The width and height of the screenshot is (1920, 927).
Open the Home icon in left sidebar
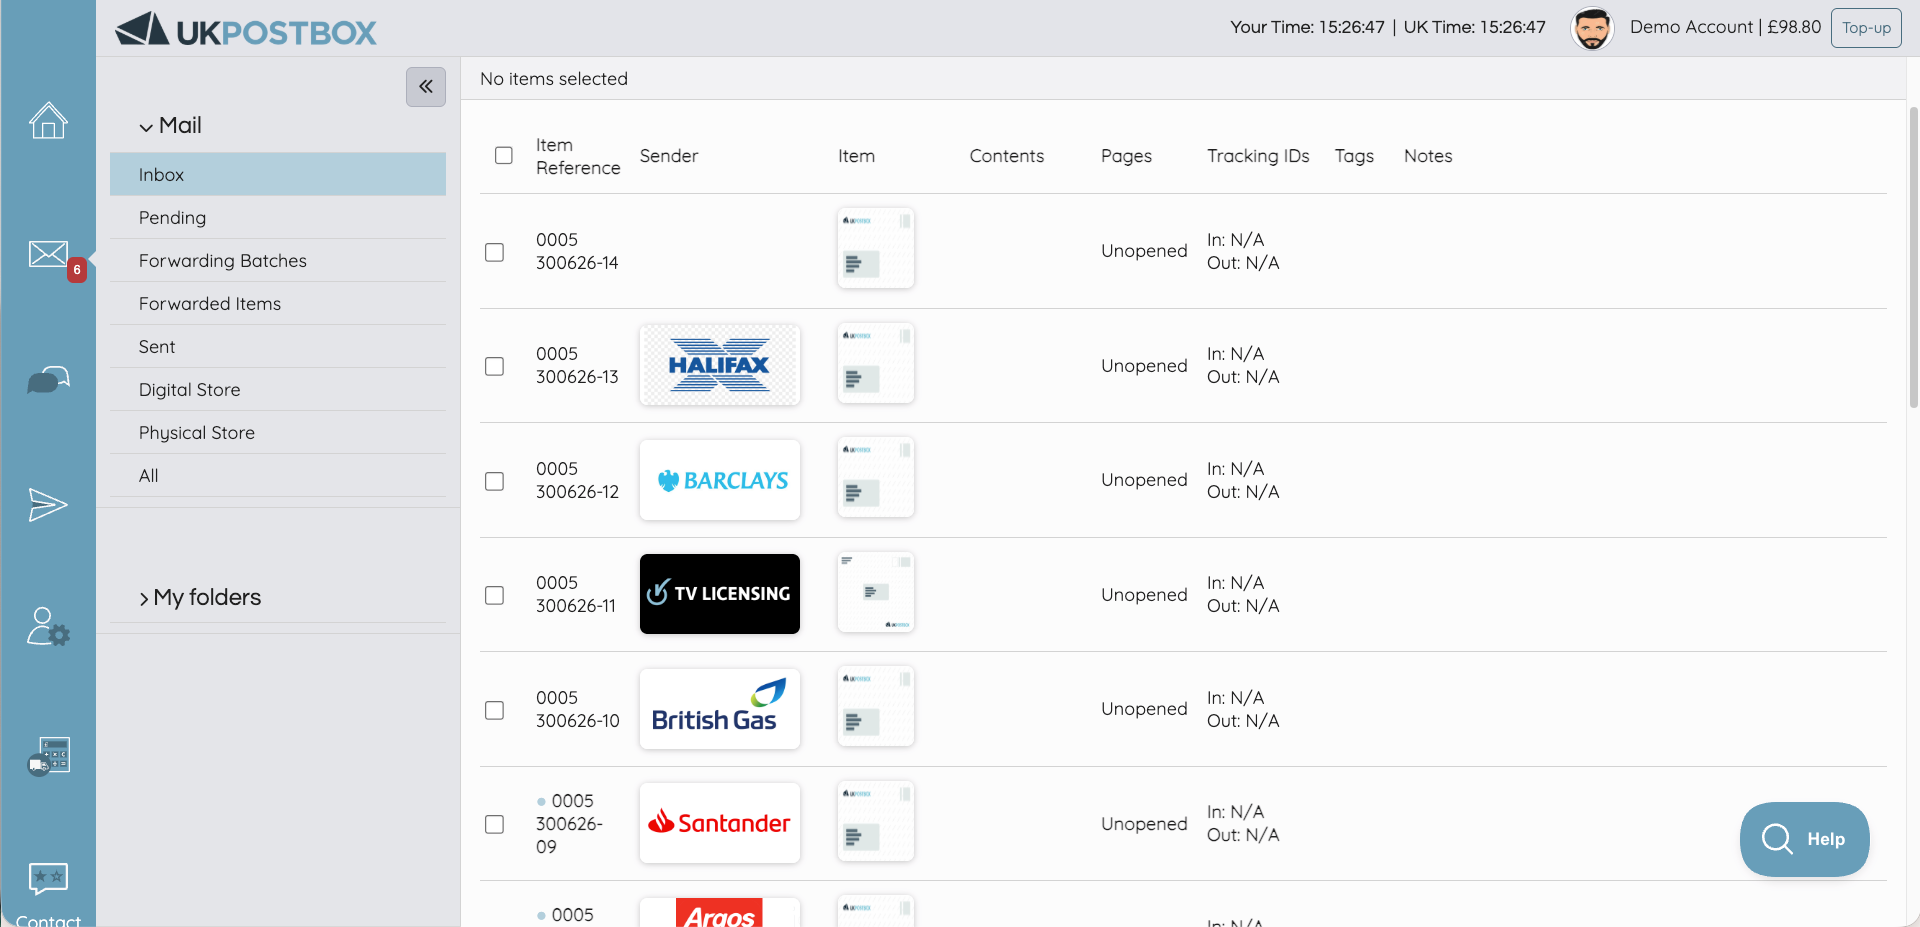tap(48, 121)
